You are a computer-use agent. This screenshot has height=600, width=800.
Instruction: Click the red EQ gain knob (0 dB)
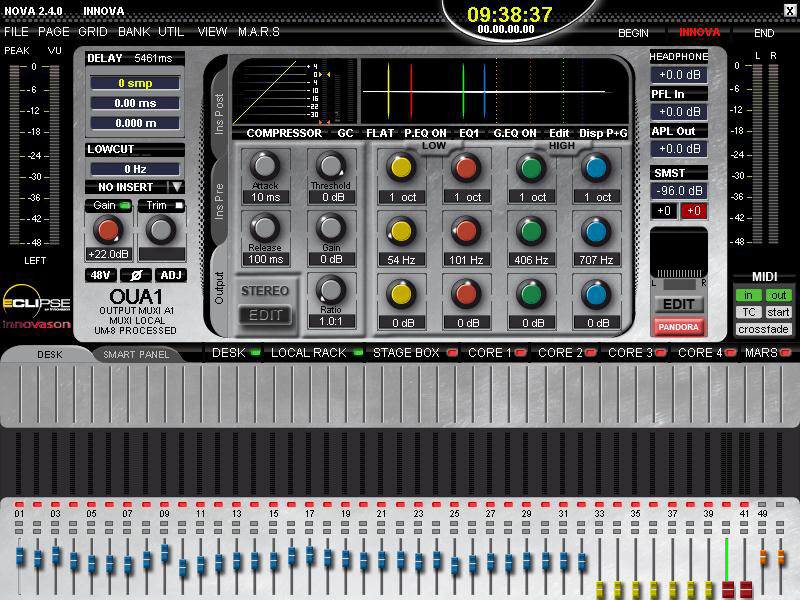466,294
